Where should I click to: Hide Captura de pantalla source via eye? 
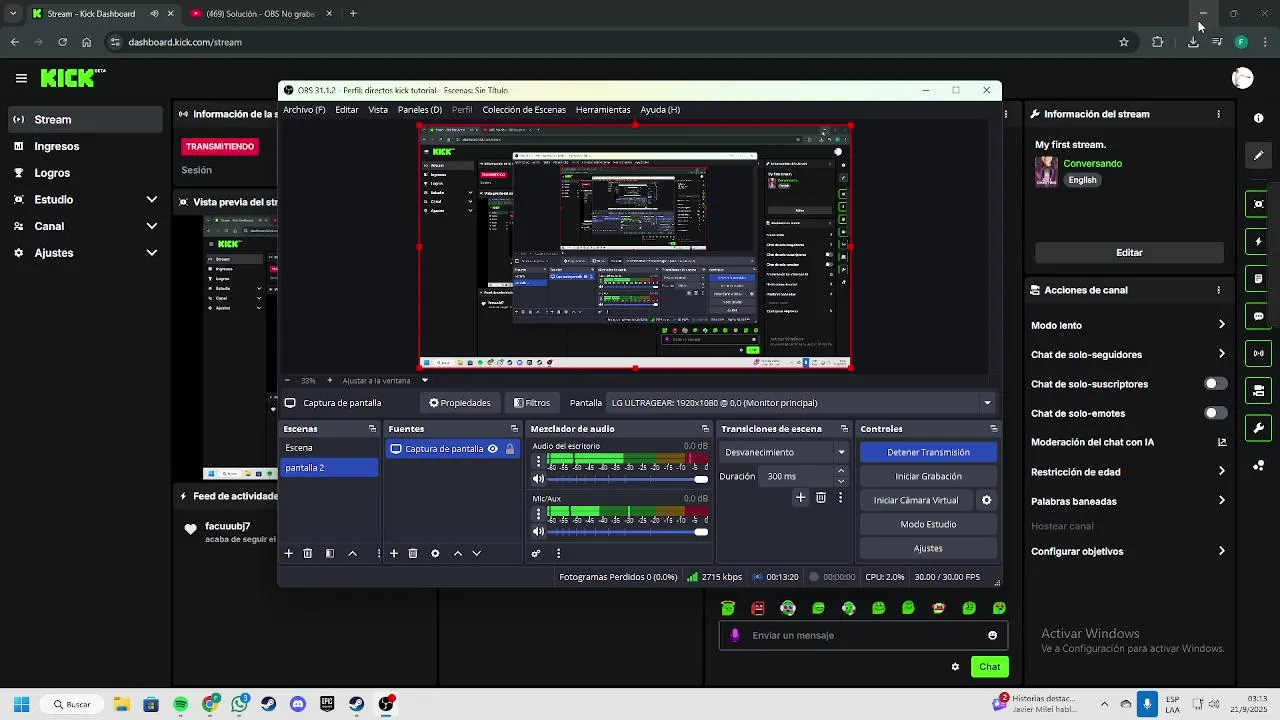(492, 449)
